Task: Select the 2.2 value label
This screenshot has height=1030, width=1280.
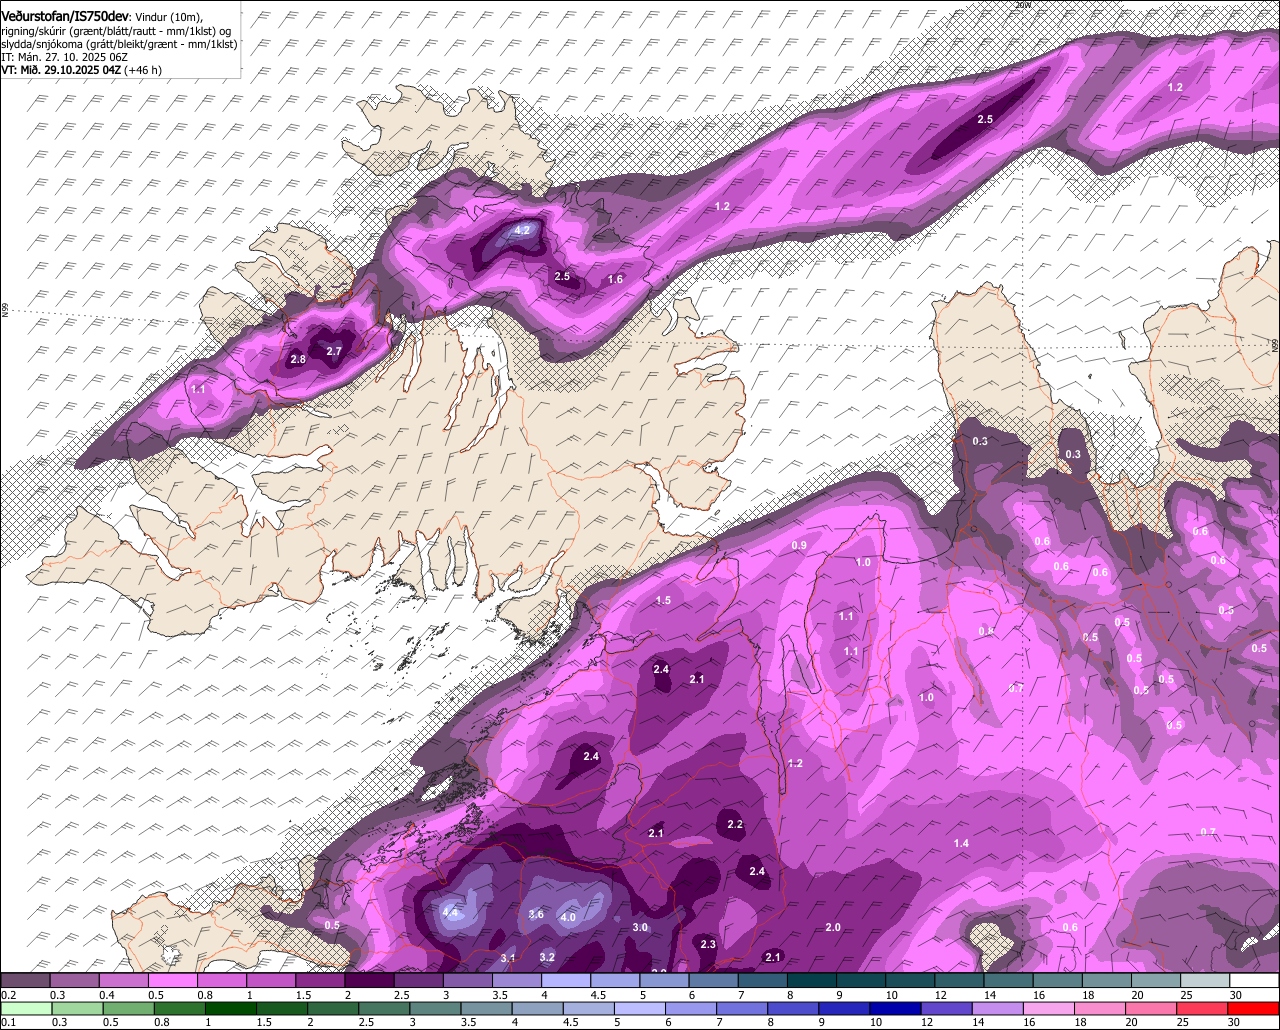Action: [735, 825]
